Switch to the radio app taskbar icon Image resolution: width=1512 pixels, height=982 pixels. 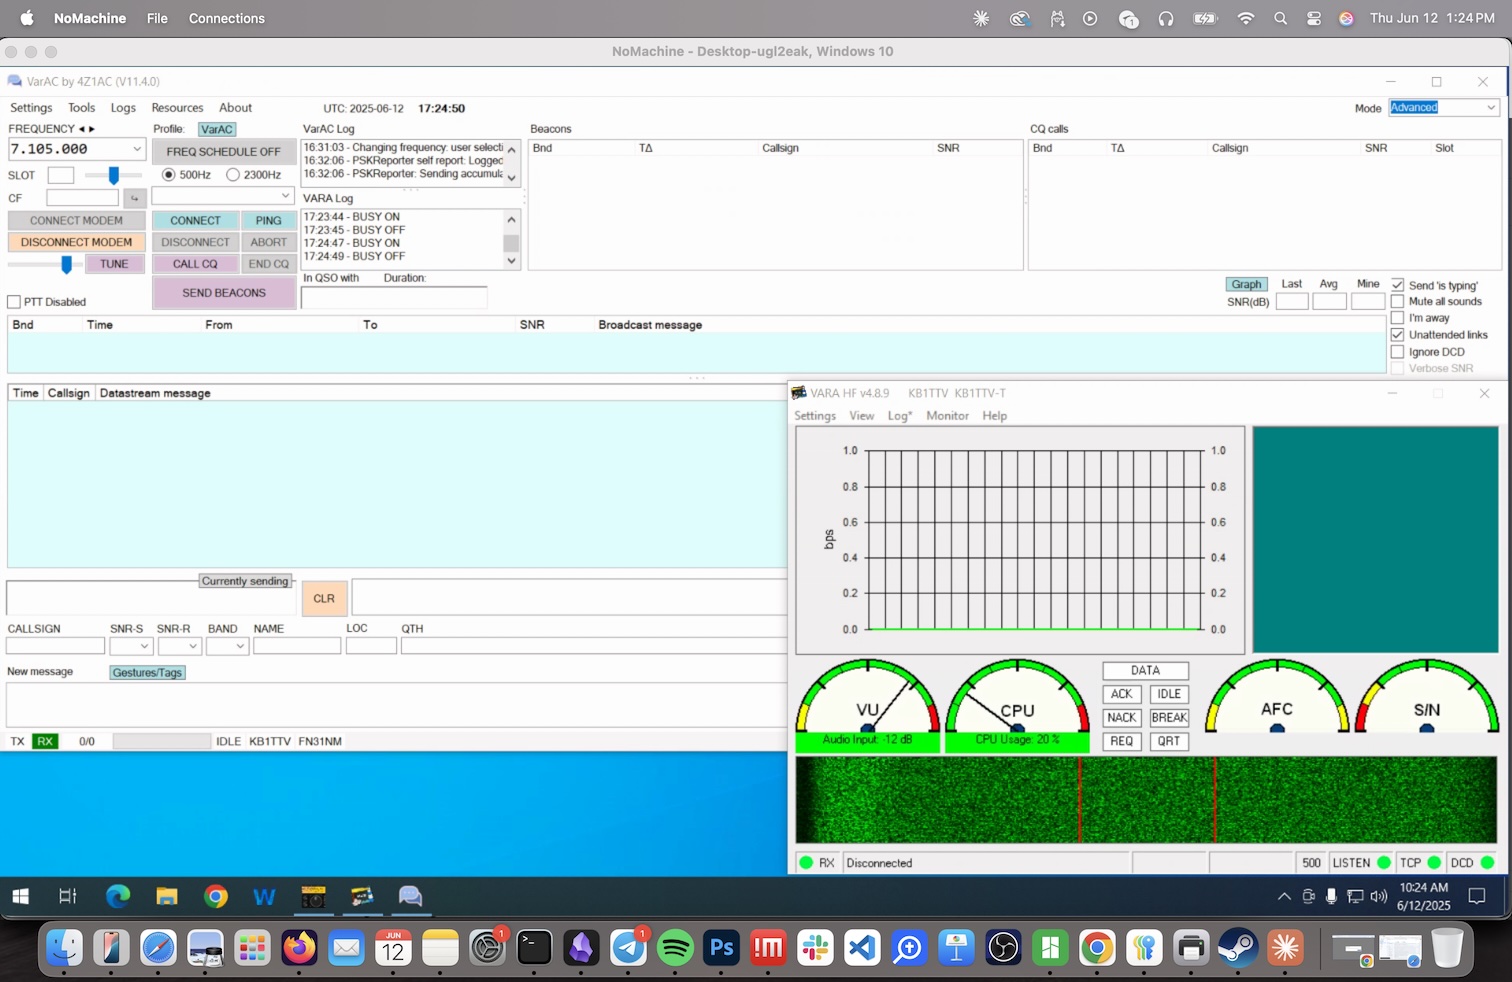(x=313, y=897)
